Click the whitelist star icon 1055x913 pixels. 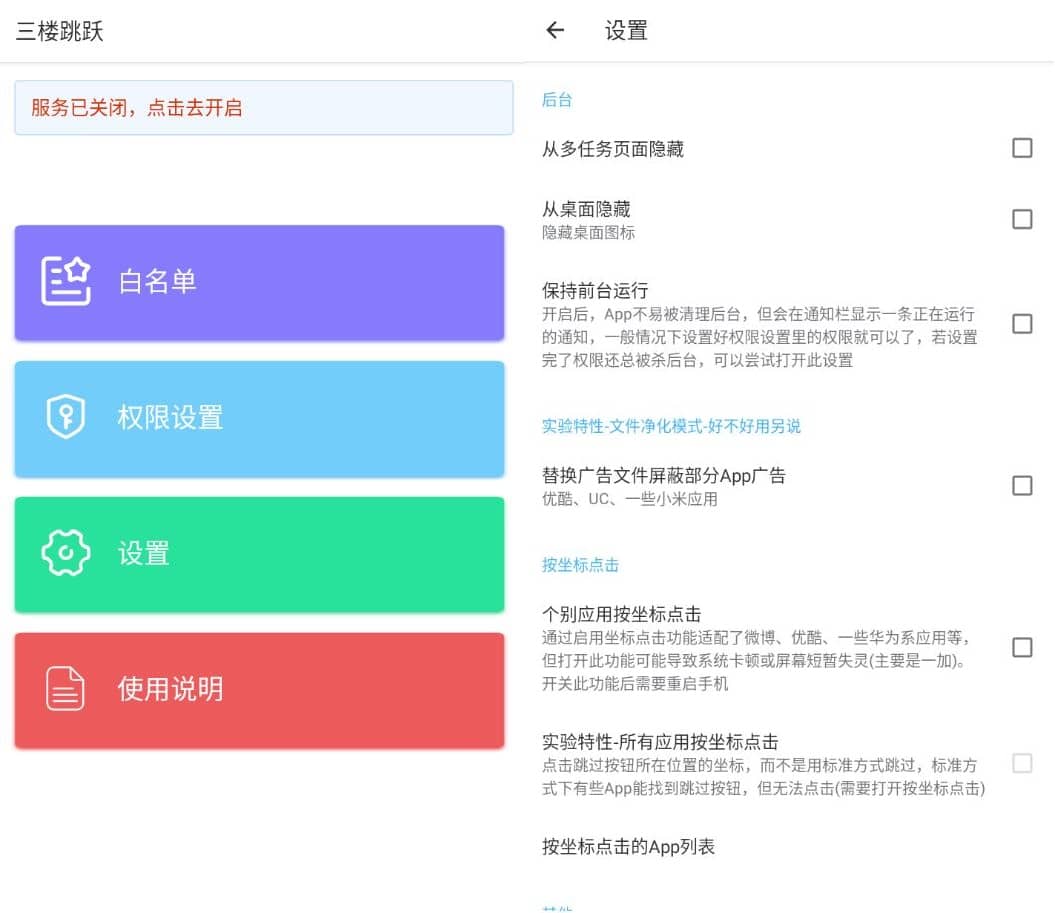[x=66, y=281]
